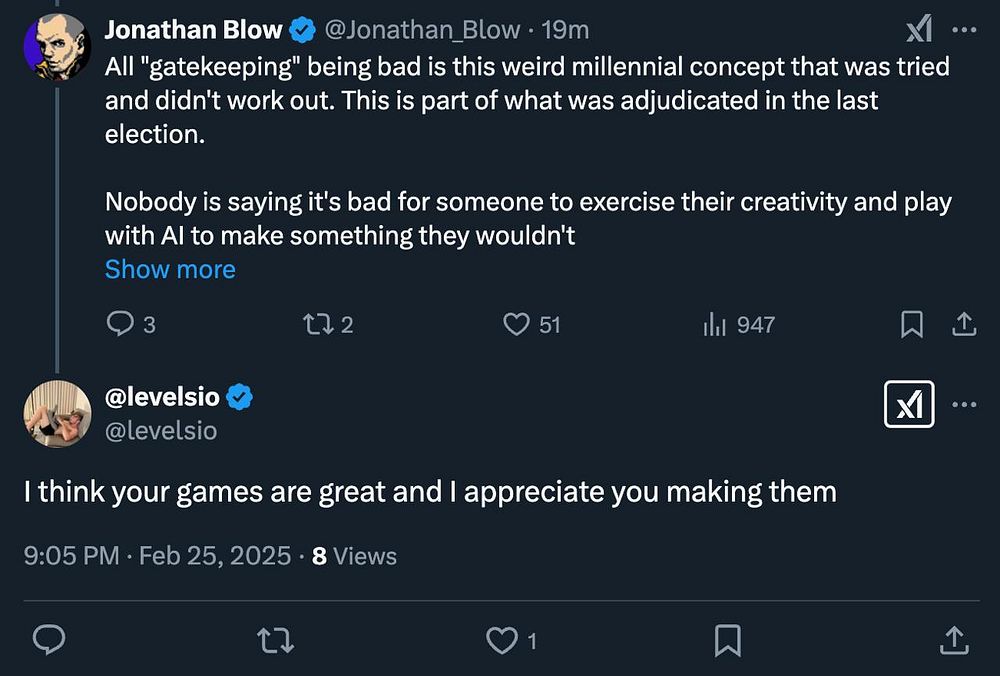Open levelsio's profile avatar
This screenshot has width=1000, height=676.
coord(57,414)
